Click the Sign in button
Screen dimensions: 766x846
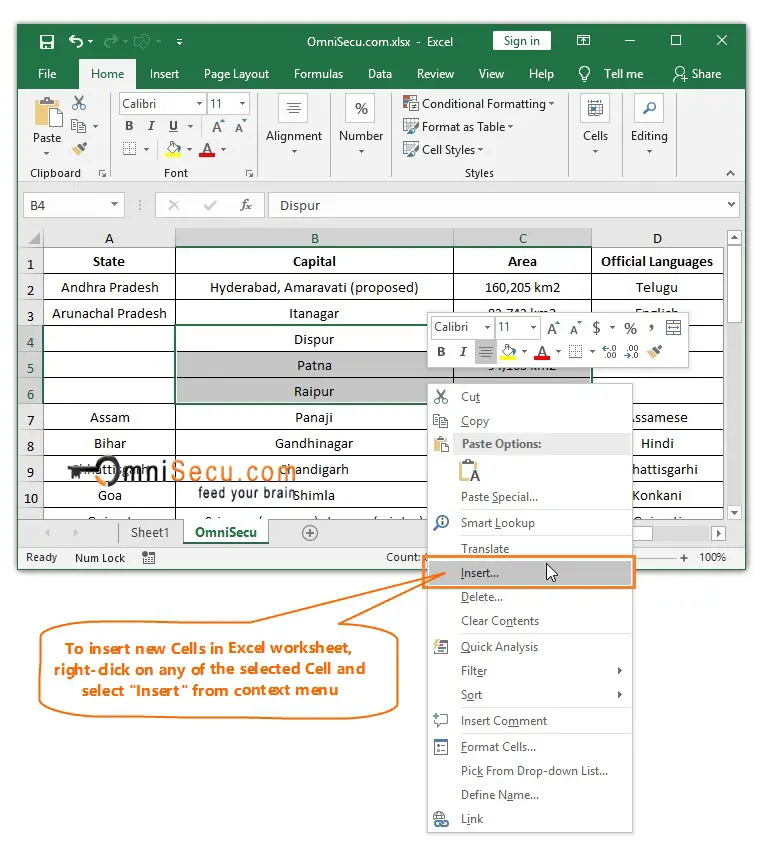(x=522, y=41)
